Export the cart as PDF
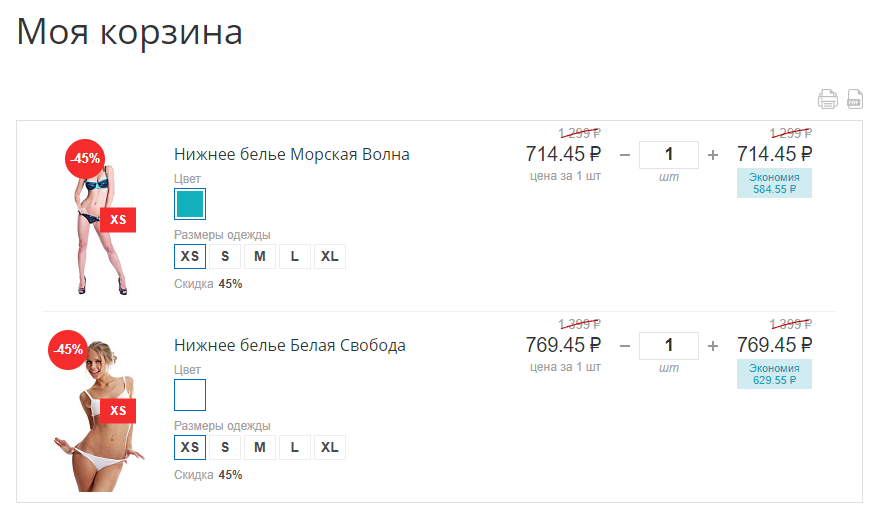Screen dimensions: 882x510 [x=855, y=99]
